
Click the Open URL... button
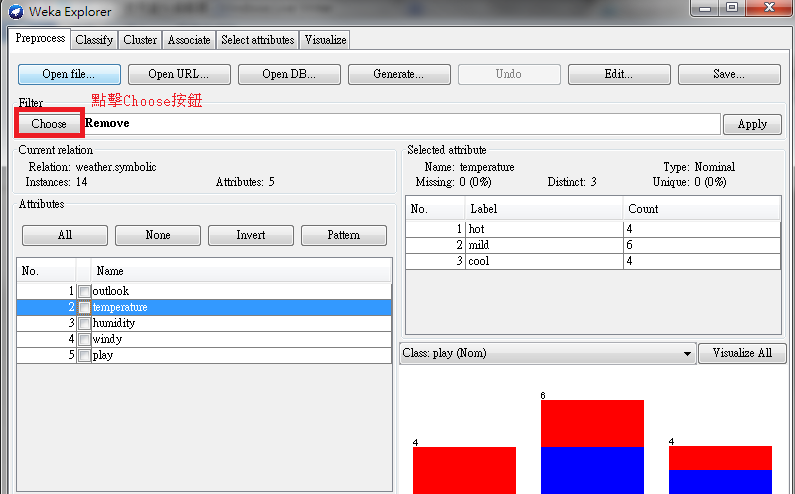(179, 74)
